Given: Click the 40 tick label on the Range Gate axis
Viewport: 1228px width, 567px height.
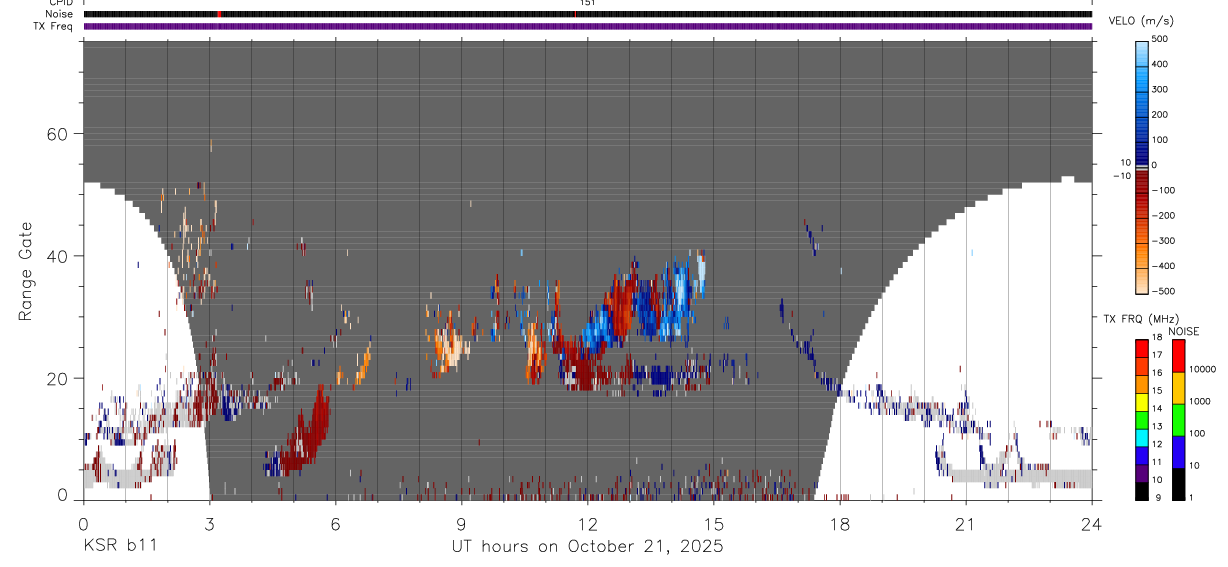Looking at the screenshot, I should coord(57,256).
